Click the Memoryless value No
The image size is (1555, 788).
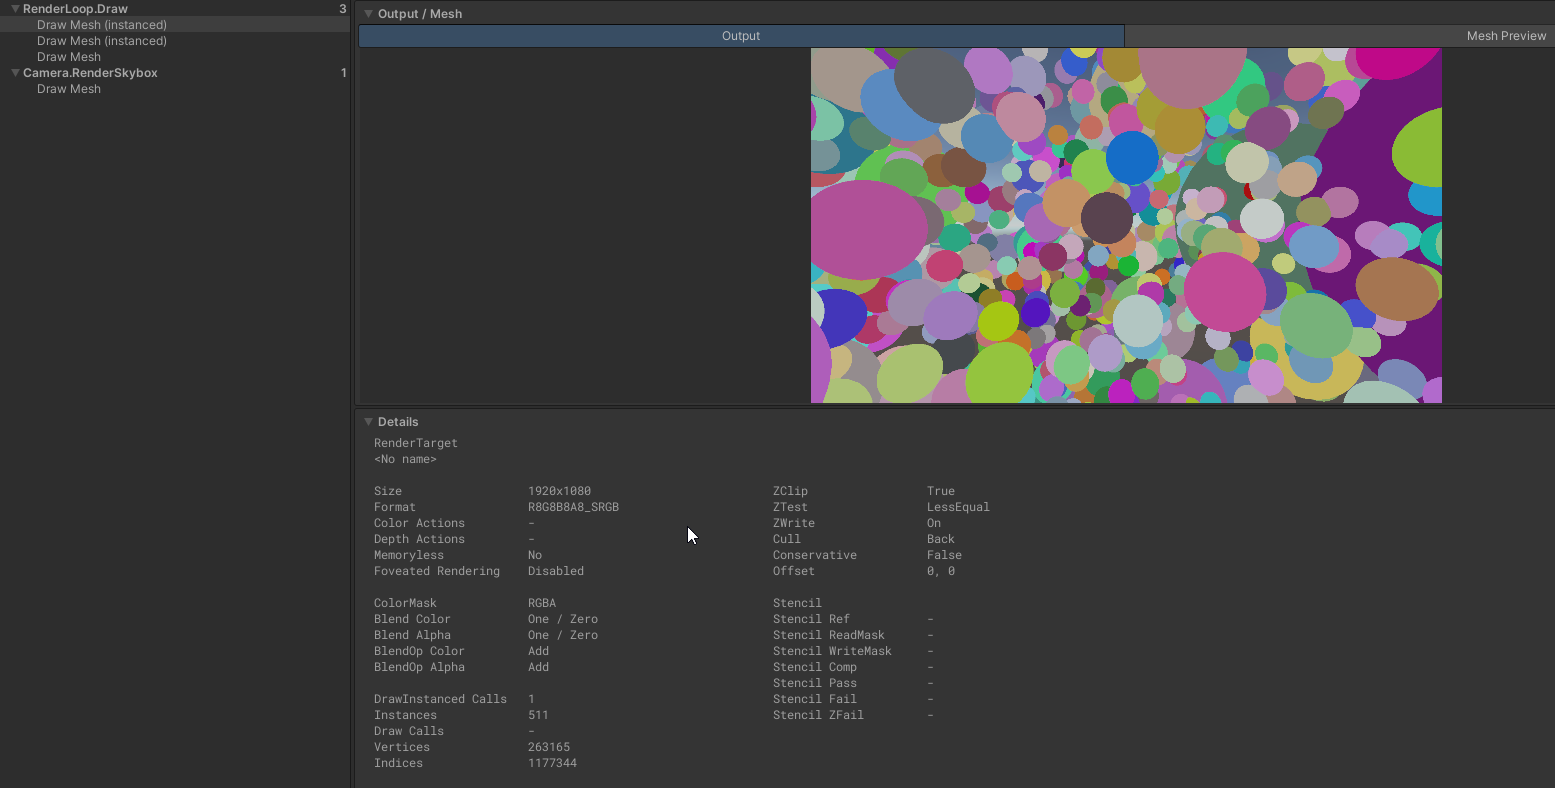535,555
